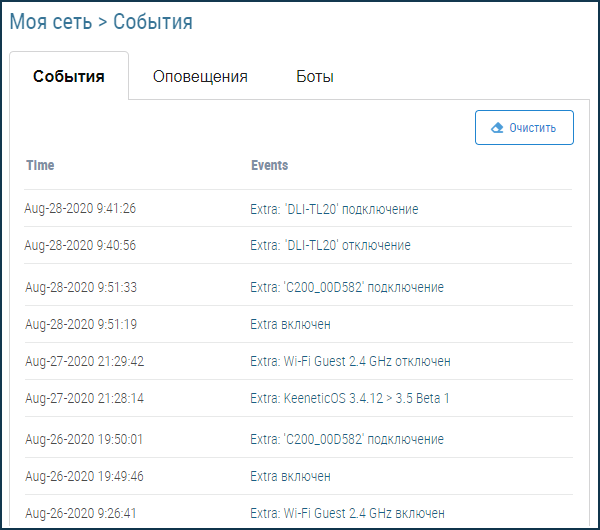Select the 'DLI-TL20' отключение event row

coord(330,245)
